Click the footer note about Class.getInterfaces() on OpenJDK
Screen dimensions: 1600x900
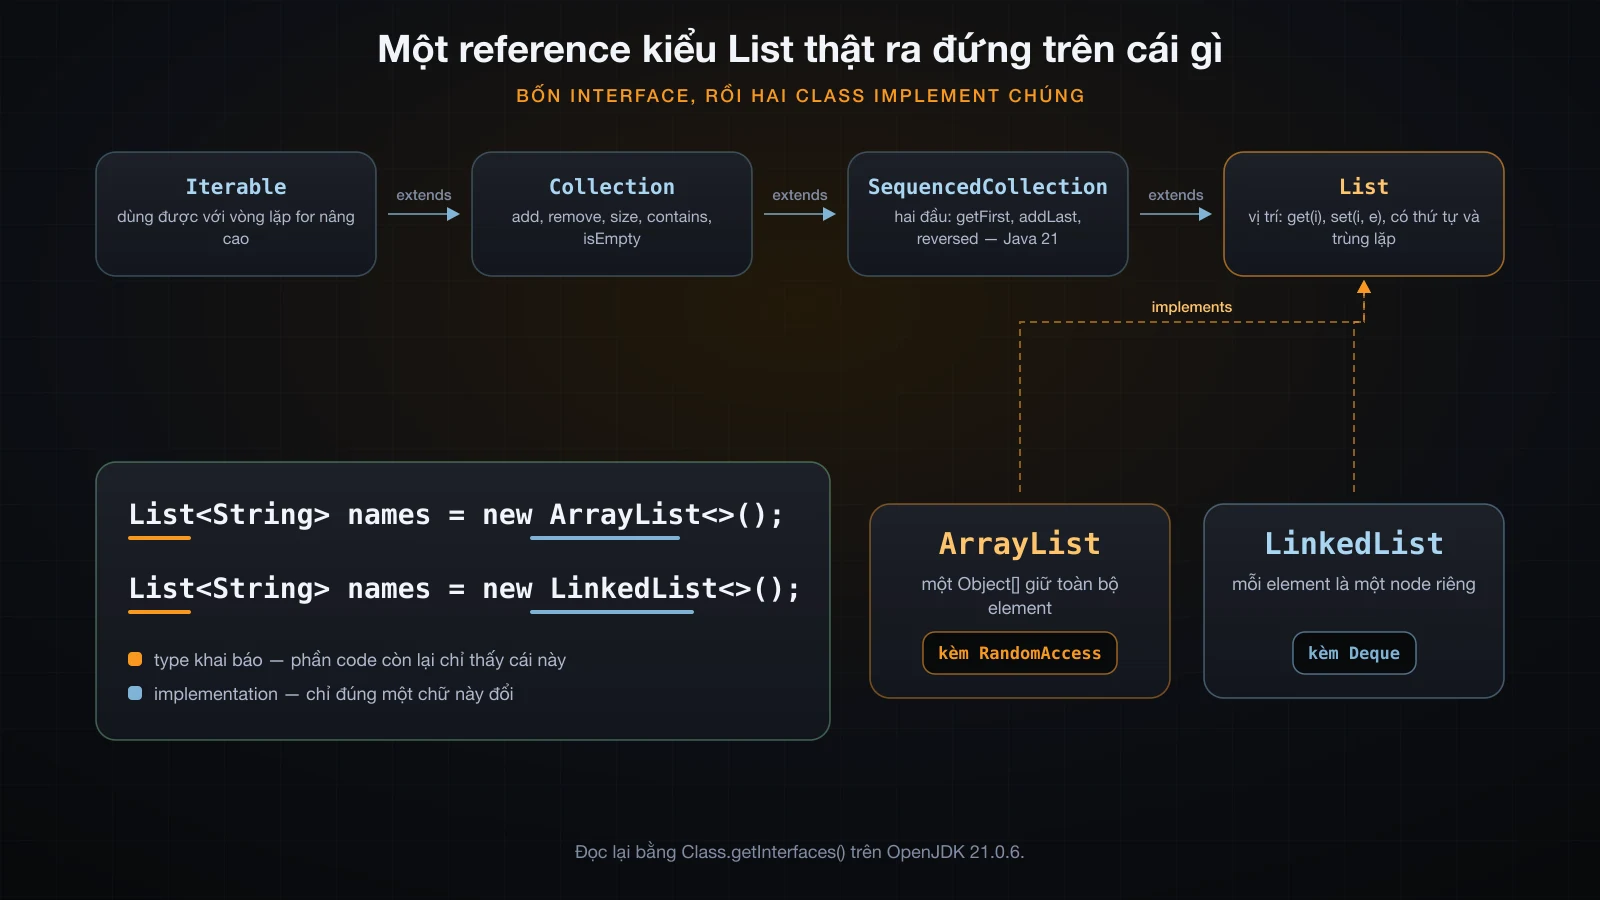(800, 852)
